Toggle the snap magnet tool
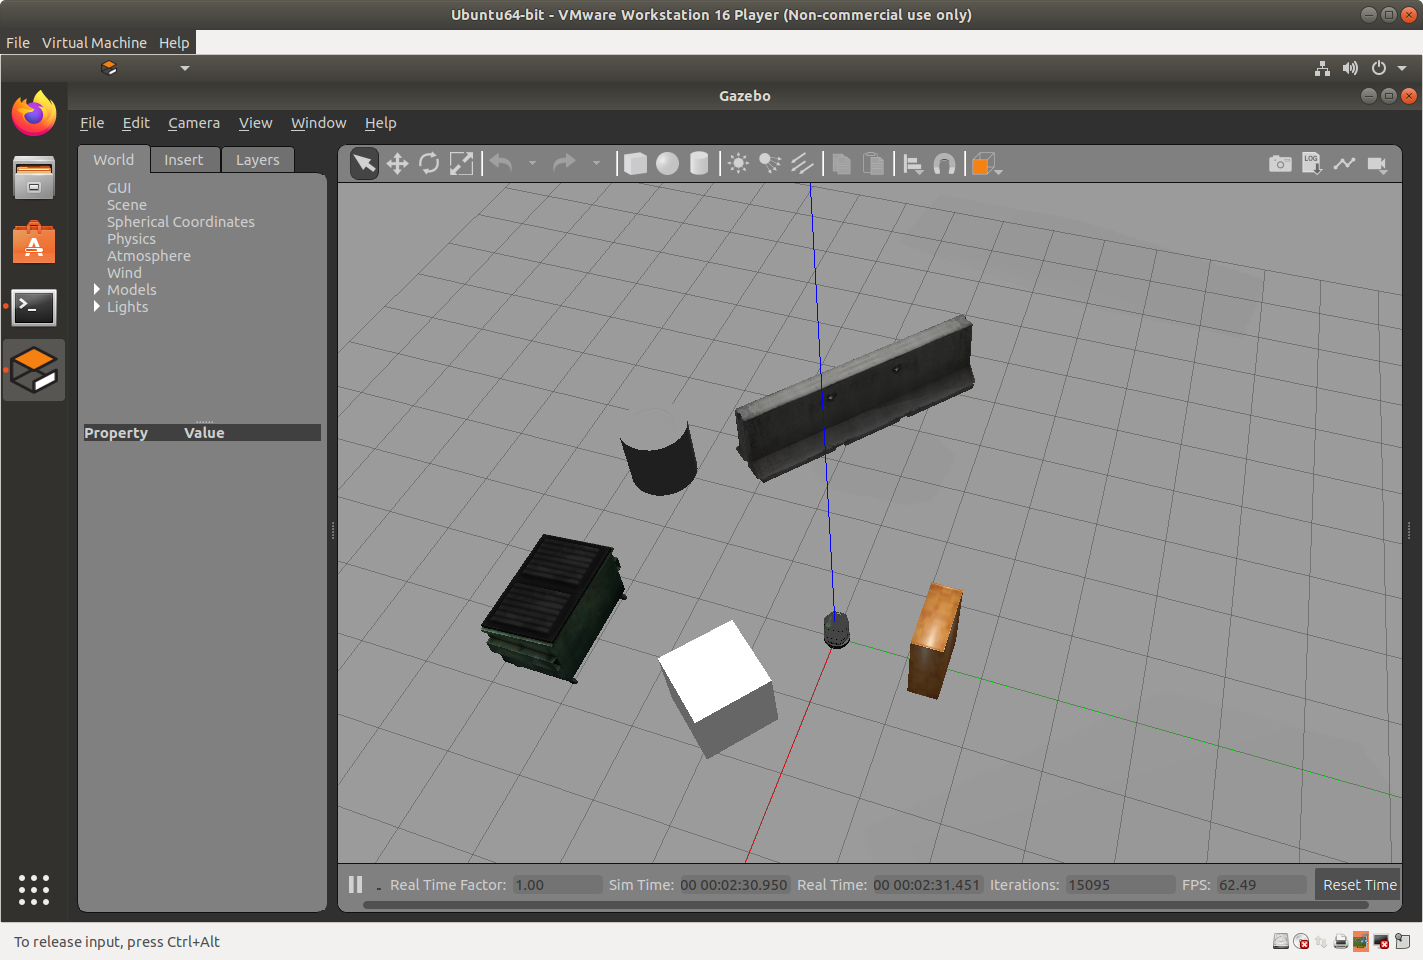Viewport: 1423px width, 960px height. pyautogui.click(x=944, y=164)
